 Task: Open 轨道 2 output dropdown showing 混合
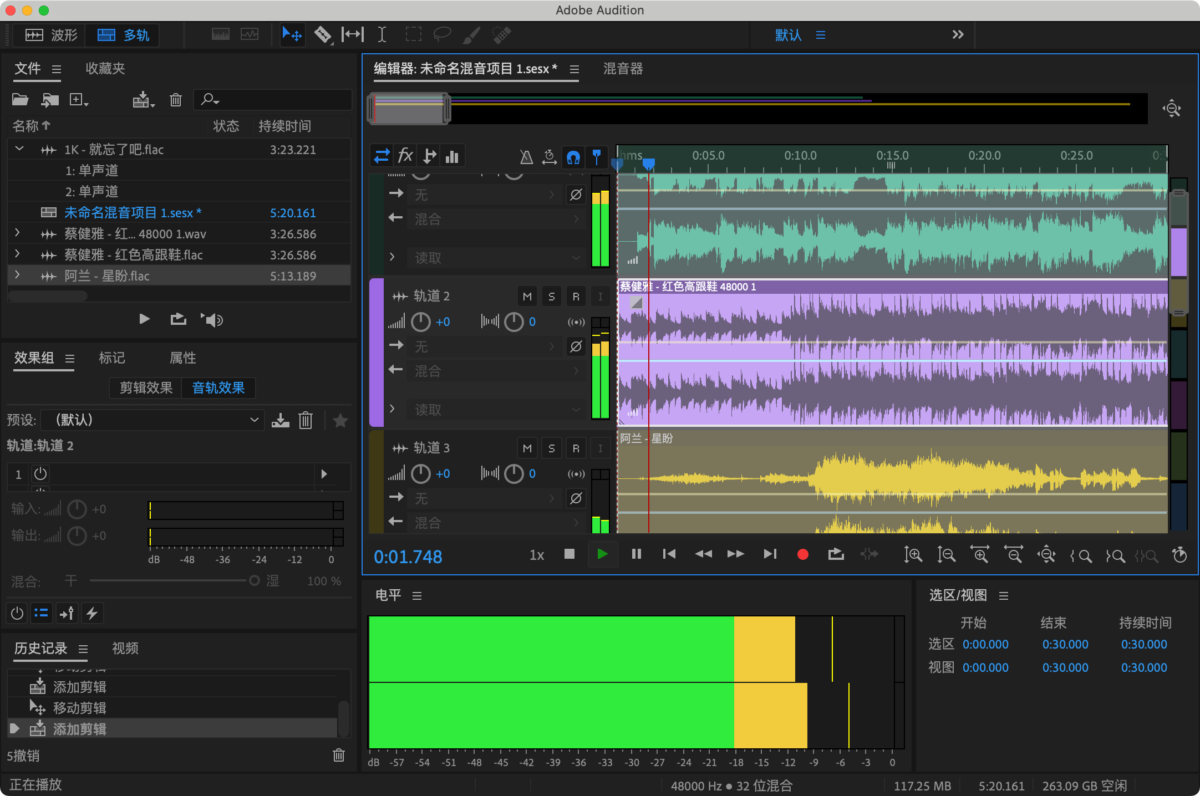498,370
